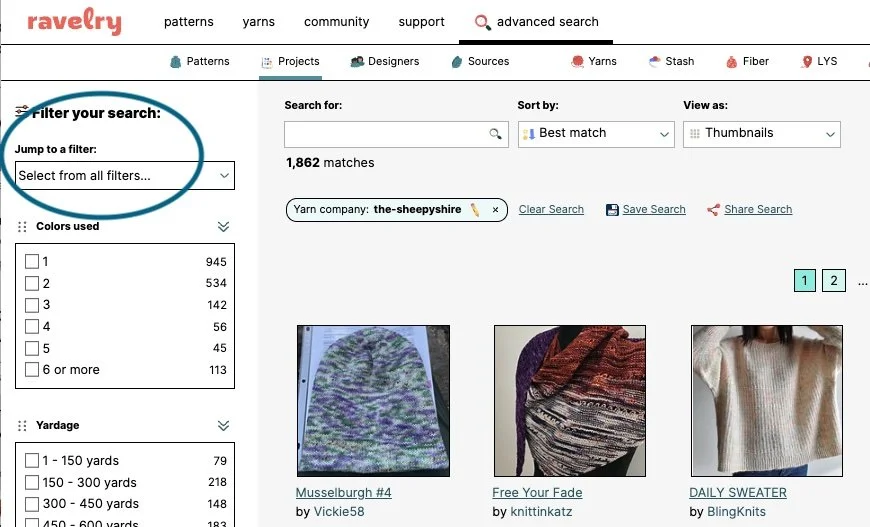The height and width of the screenshot is (527, 870).
Task: Click the Fiber icon
Action: [x=732, y=62]
